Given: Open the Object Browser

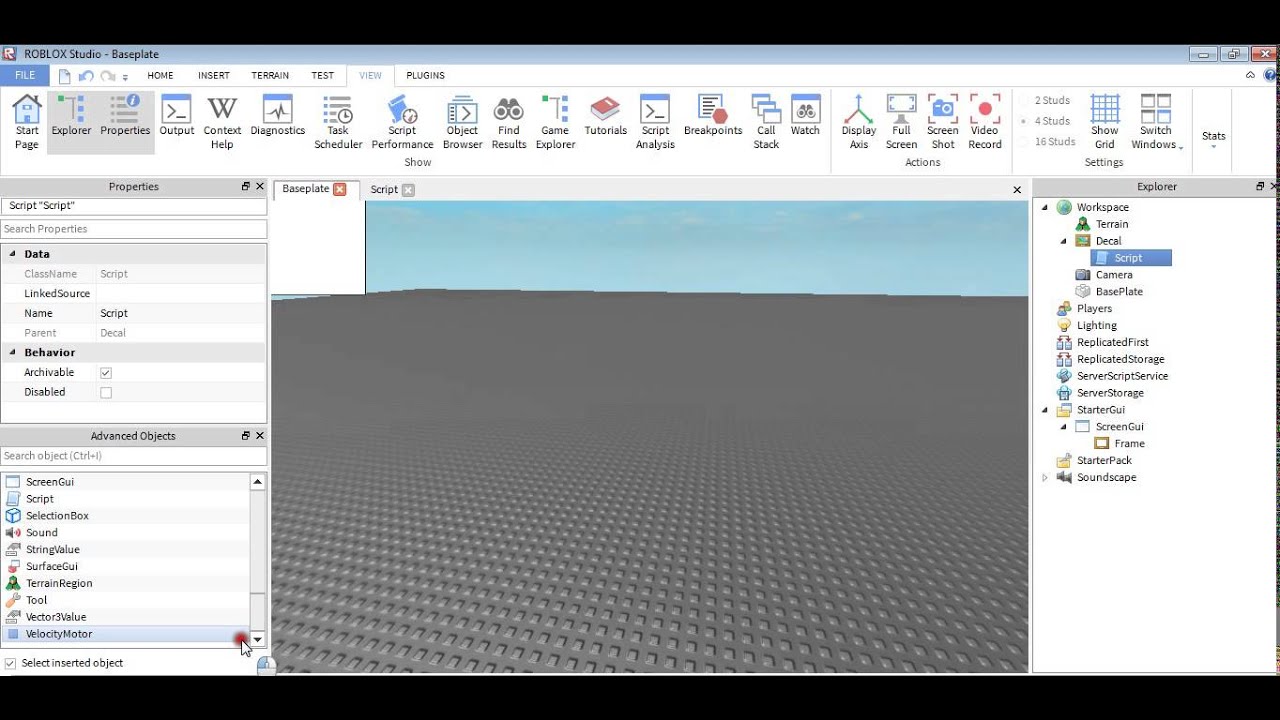Looking at the screenshot, I should [x=462, y=122].
